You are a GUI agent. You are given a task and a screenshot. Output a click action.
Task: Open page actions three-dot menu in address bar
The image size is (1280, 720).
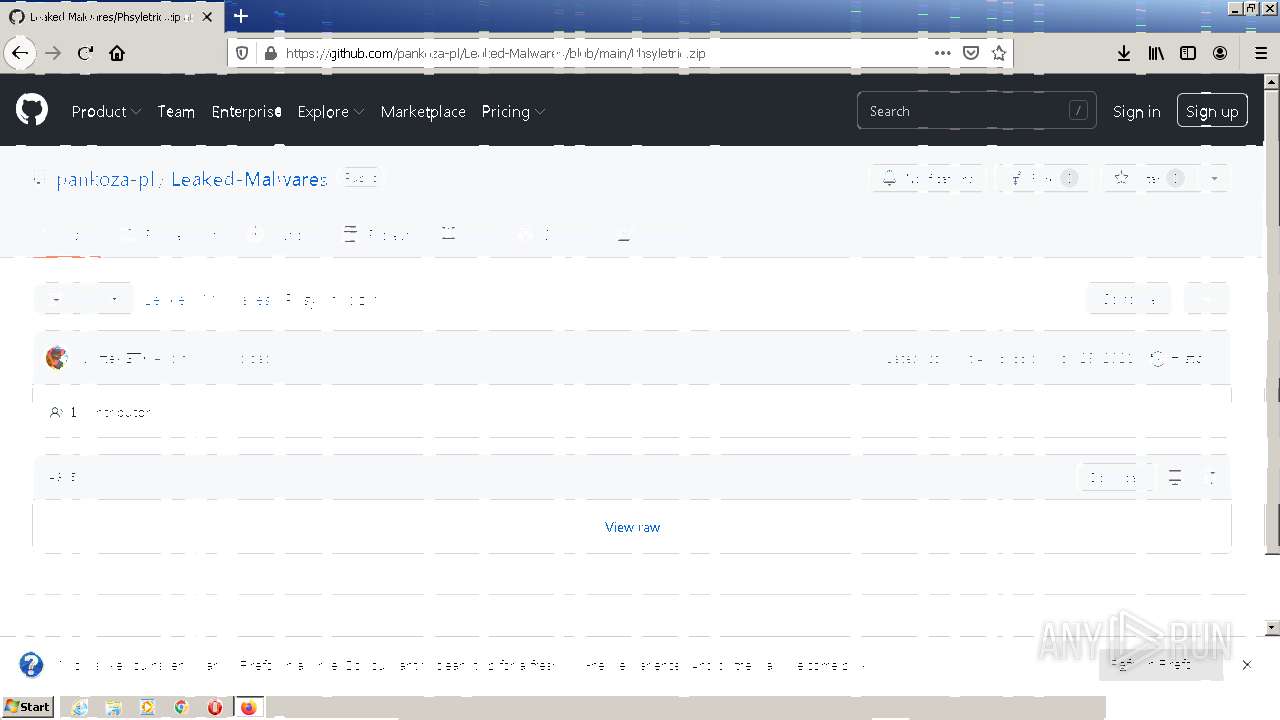pos(943,53)
